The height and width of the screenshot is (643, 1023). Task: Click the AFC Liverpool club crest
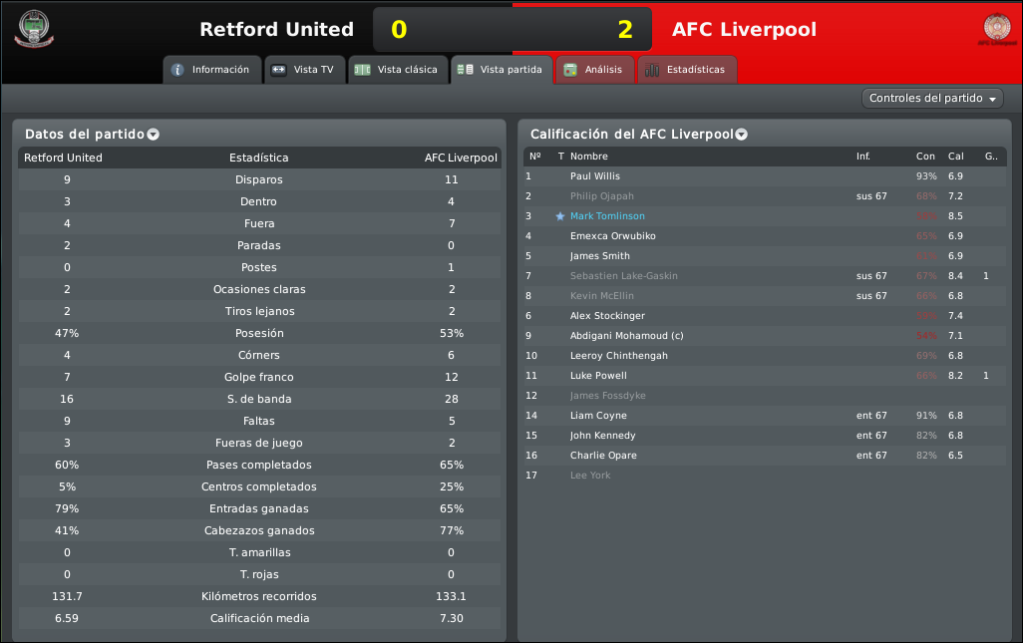pyautogui.click(x=997, y=29)
